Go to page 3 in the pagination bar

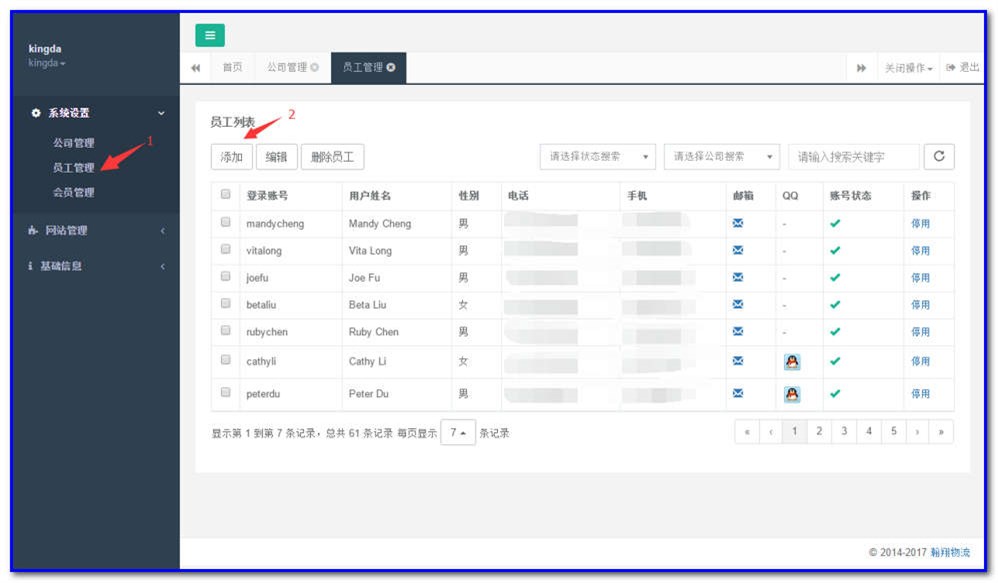[844, 431]
